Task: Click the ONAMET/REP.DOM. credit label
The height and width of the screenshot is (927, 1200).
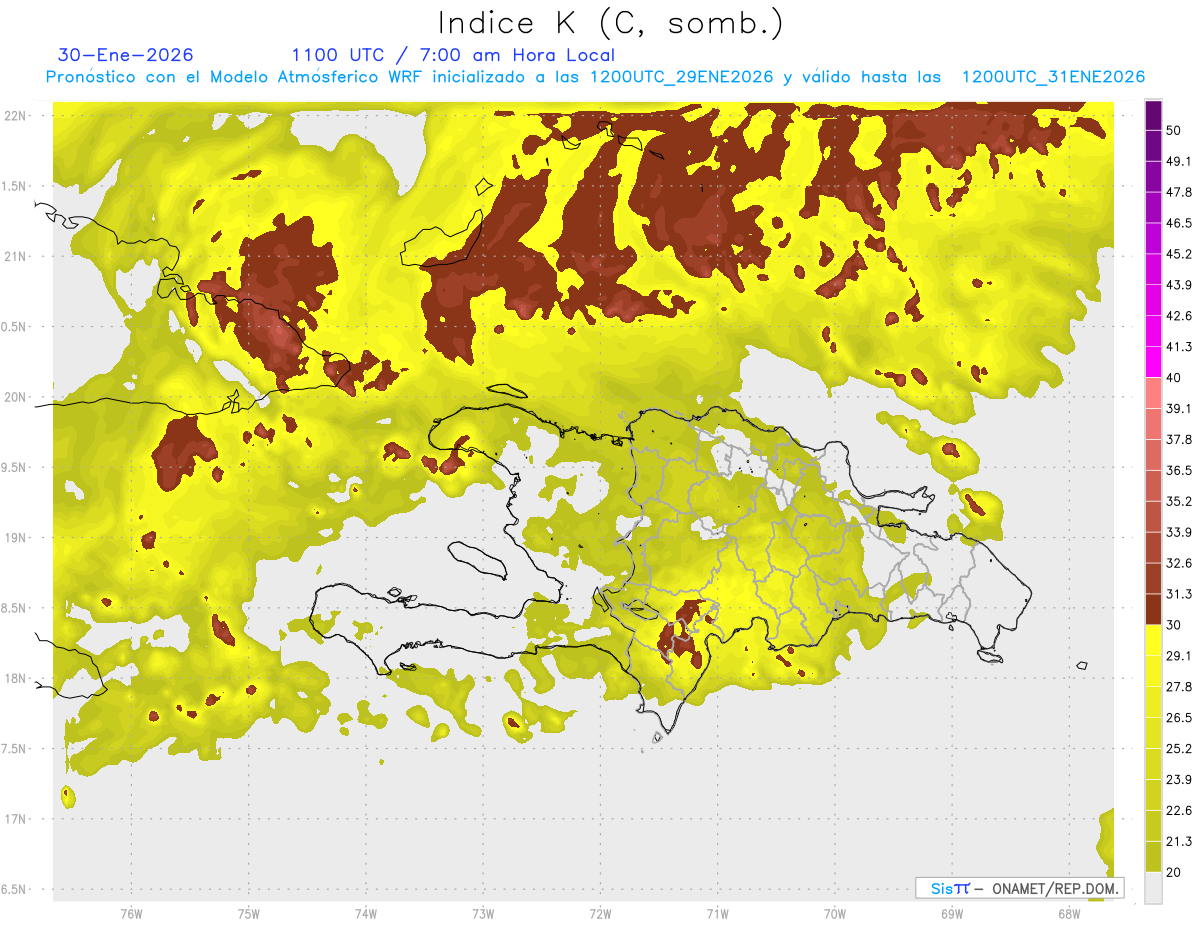Action: pyautogui.click(x=1056, y=888)
